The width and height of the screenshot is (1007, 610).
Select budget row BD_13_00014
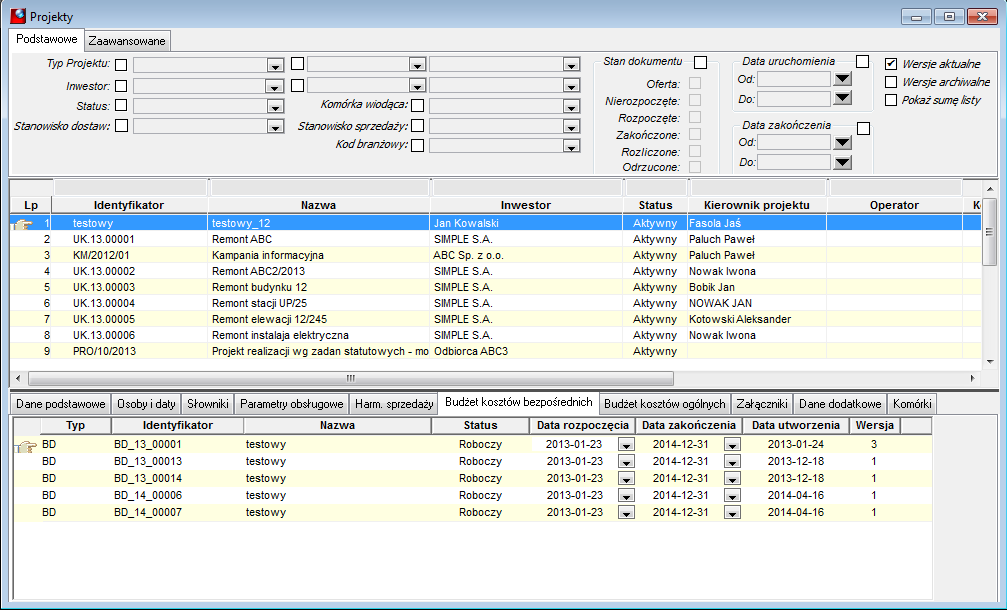pyautogui.click(x=472, y=478)
